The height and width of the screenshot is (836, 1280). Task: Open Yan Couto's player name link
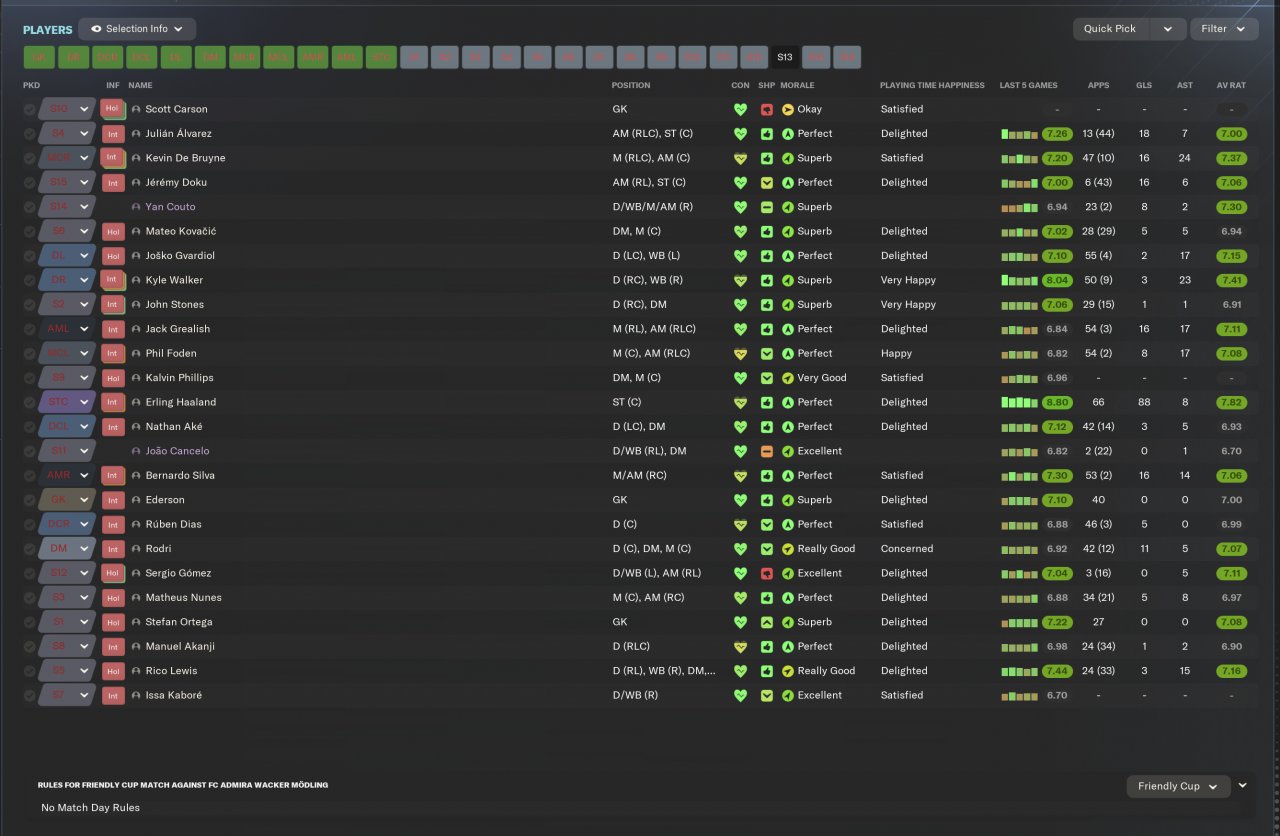tap(170, 207)
